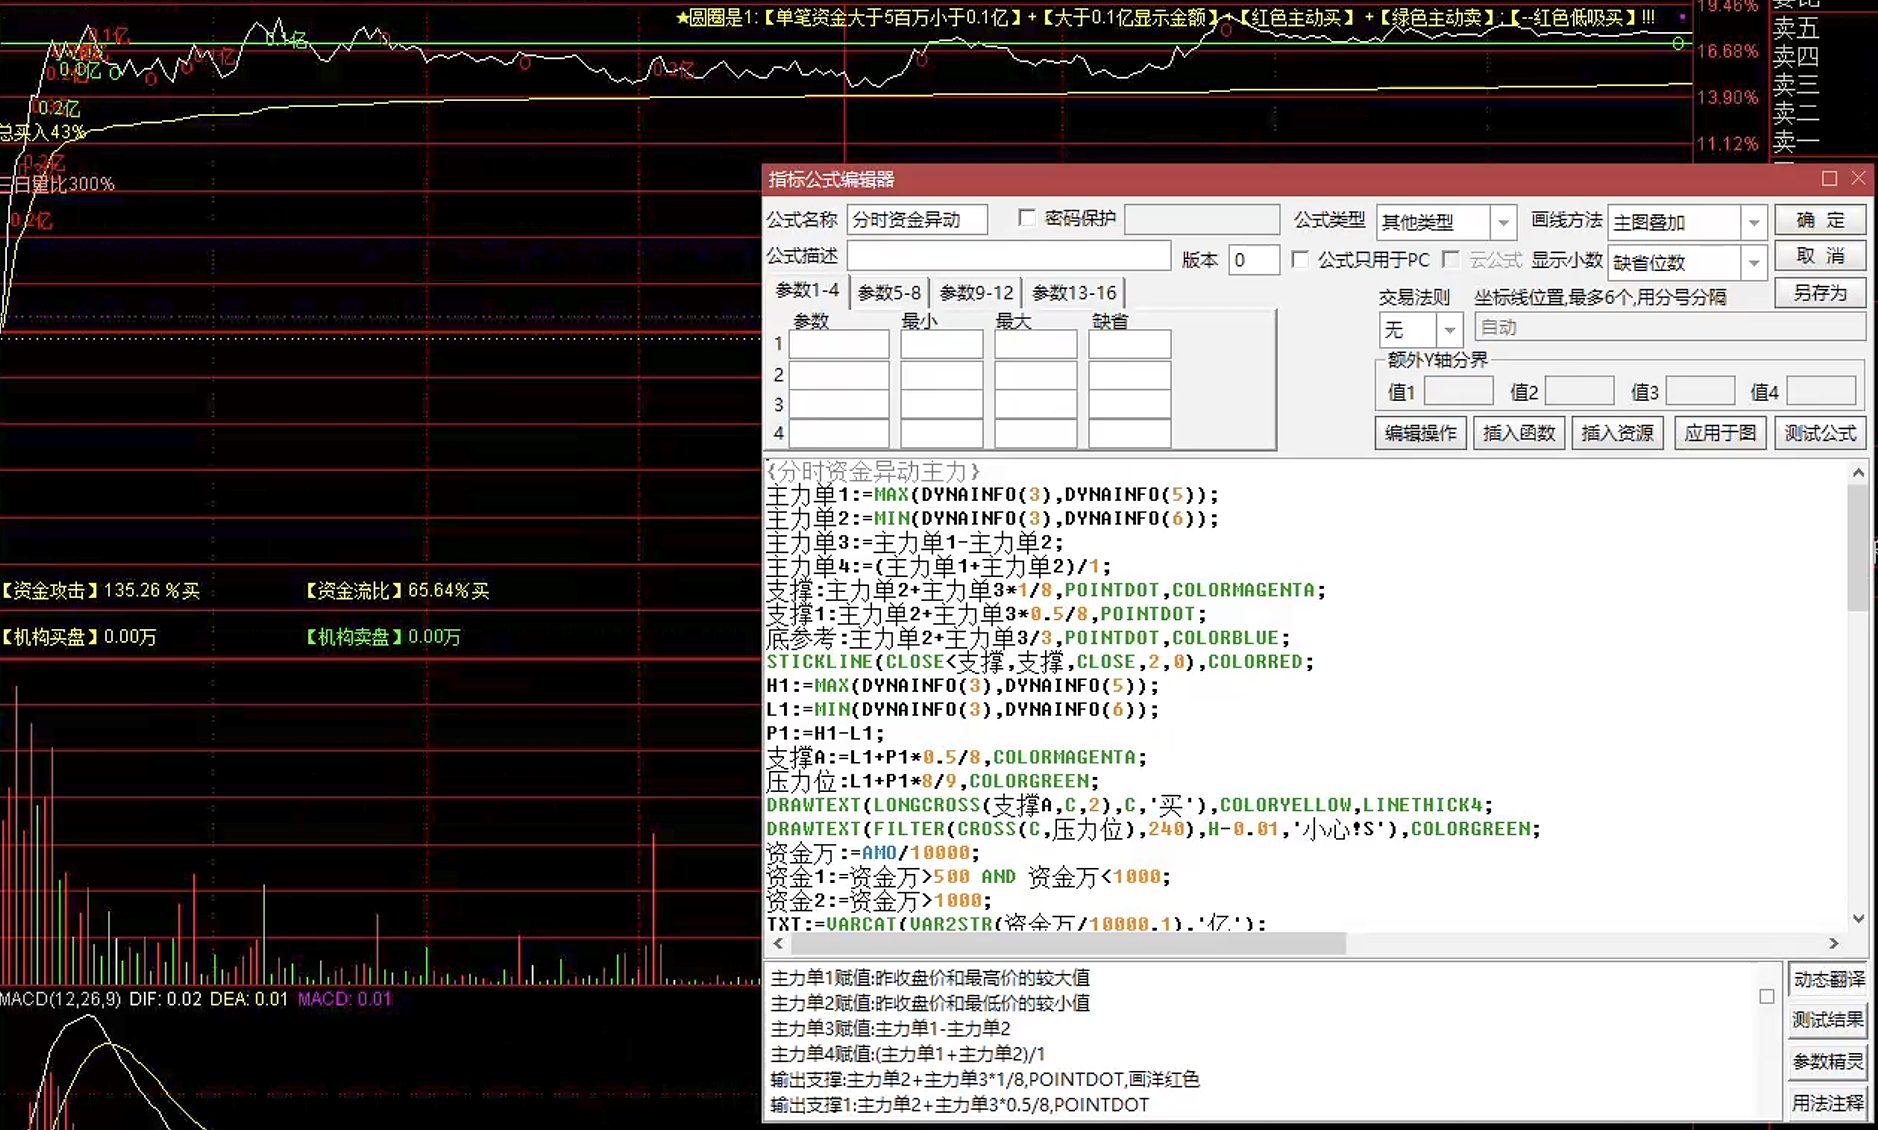Open 编辑操作 menu button
Screen dimensions: 1878x1130
coord(1420,433)
